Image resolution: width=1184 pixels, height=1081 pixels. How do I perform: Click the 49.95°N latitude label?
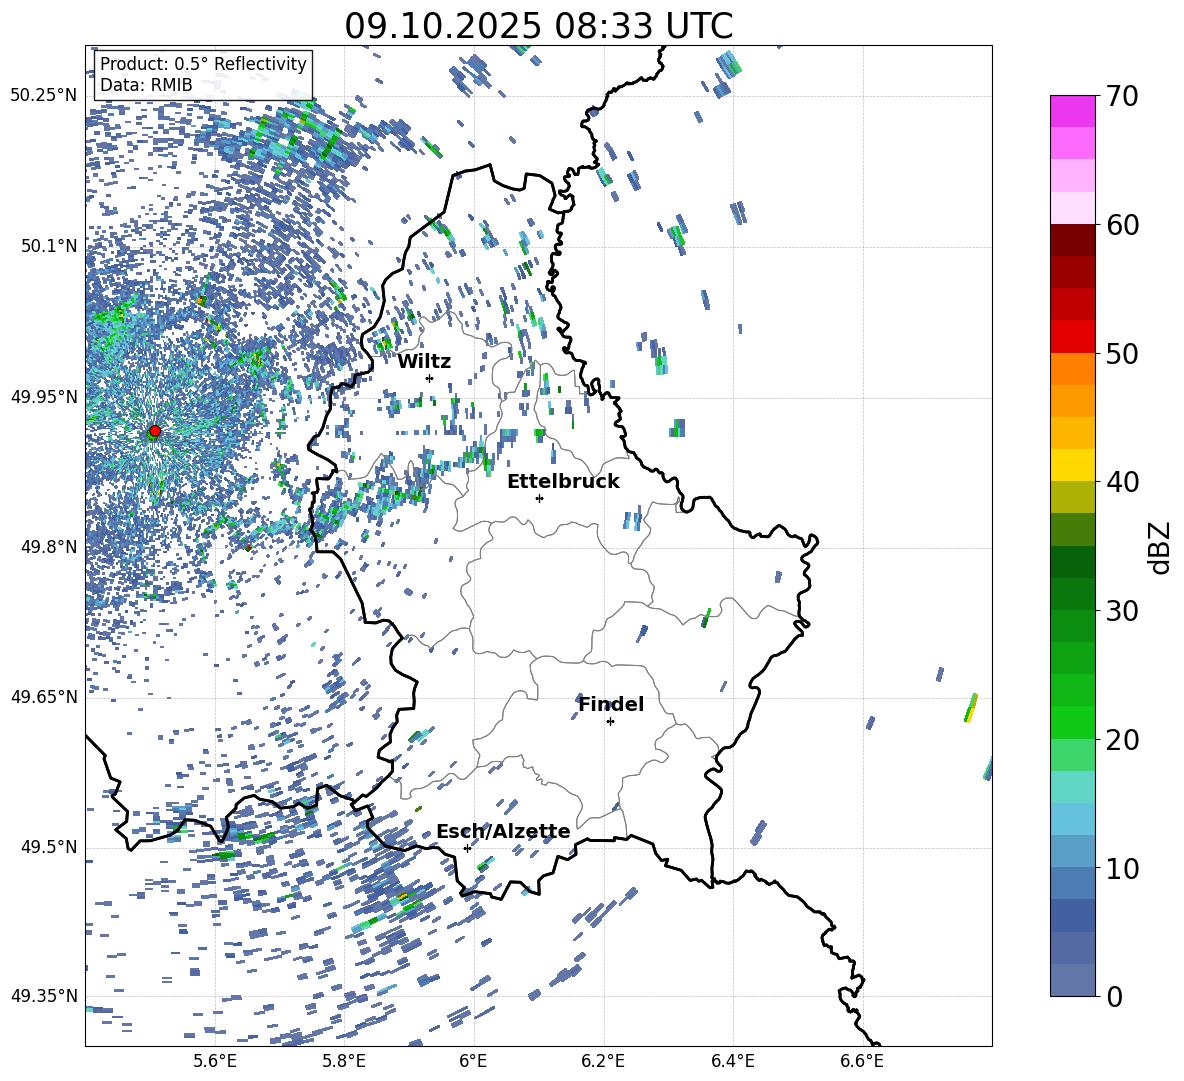(x=44, y=396)
